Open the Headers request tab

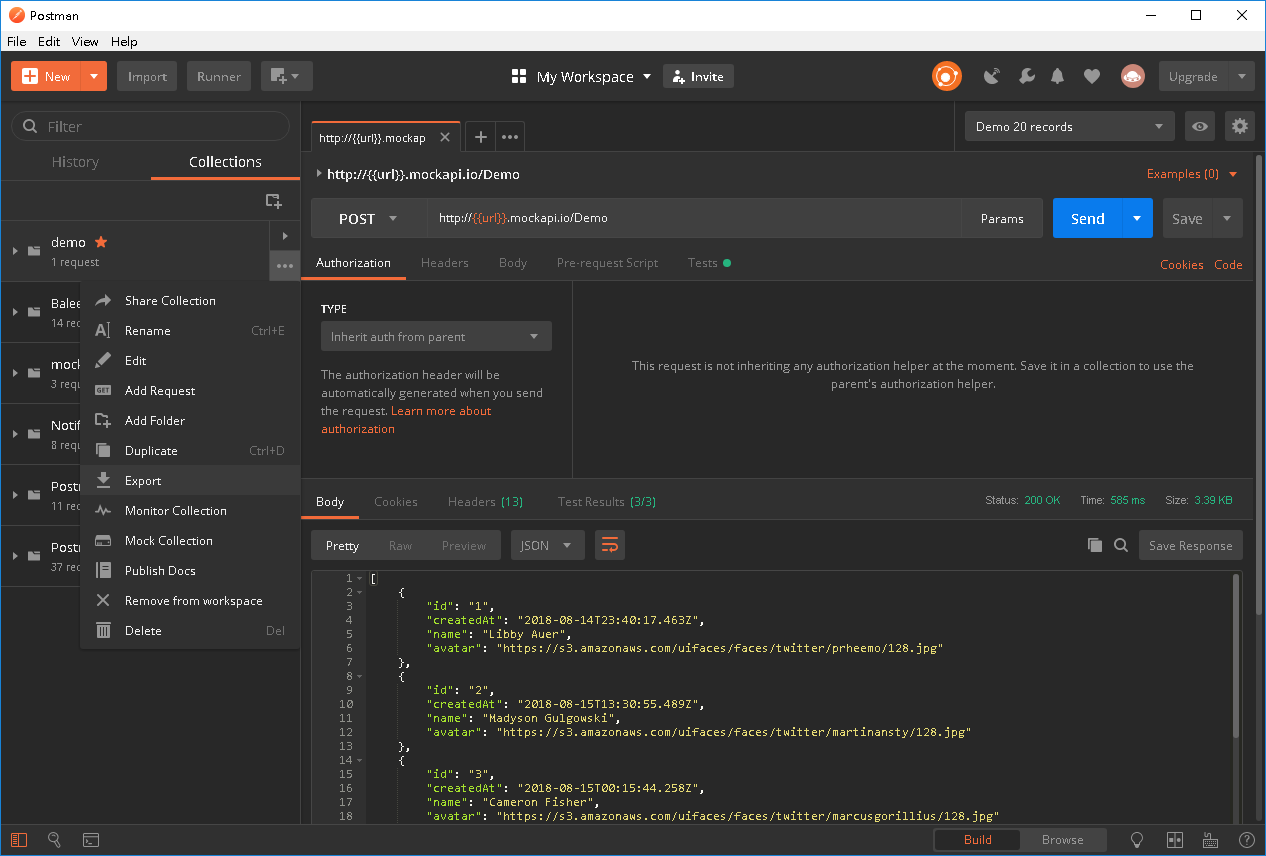445,263
